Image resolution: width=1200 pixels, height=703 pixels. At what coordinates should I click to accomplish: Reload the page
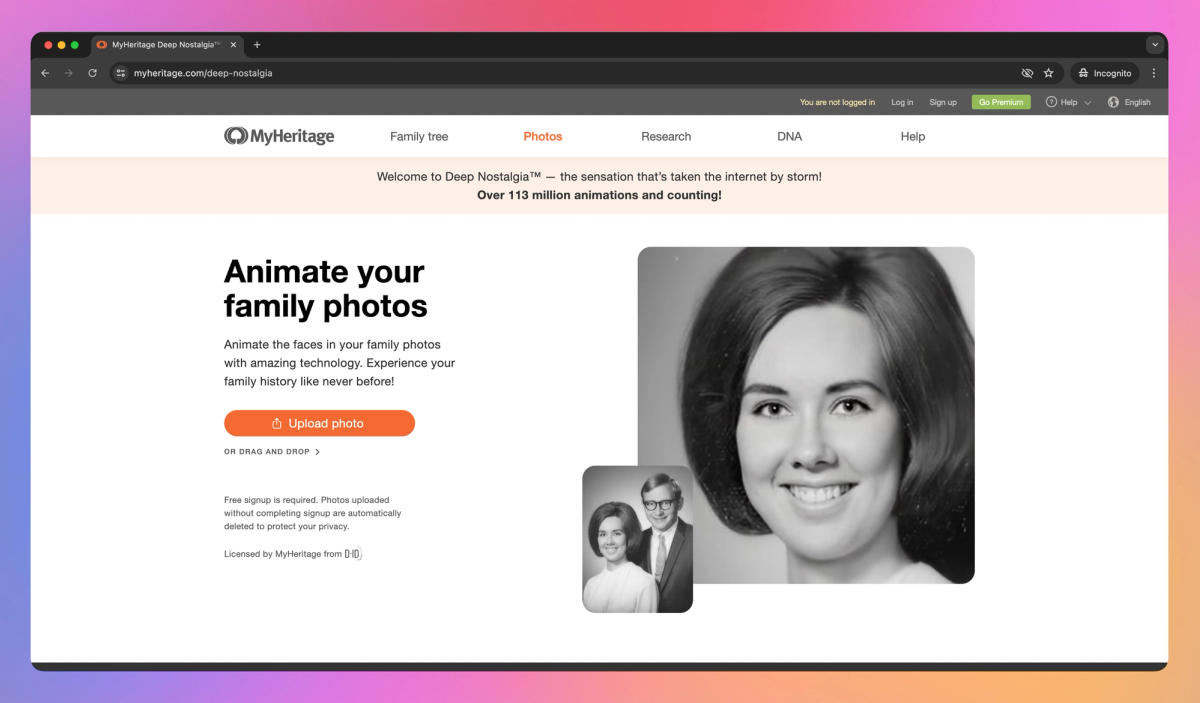pyautogui.click(x=93, y=73)
